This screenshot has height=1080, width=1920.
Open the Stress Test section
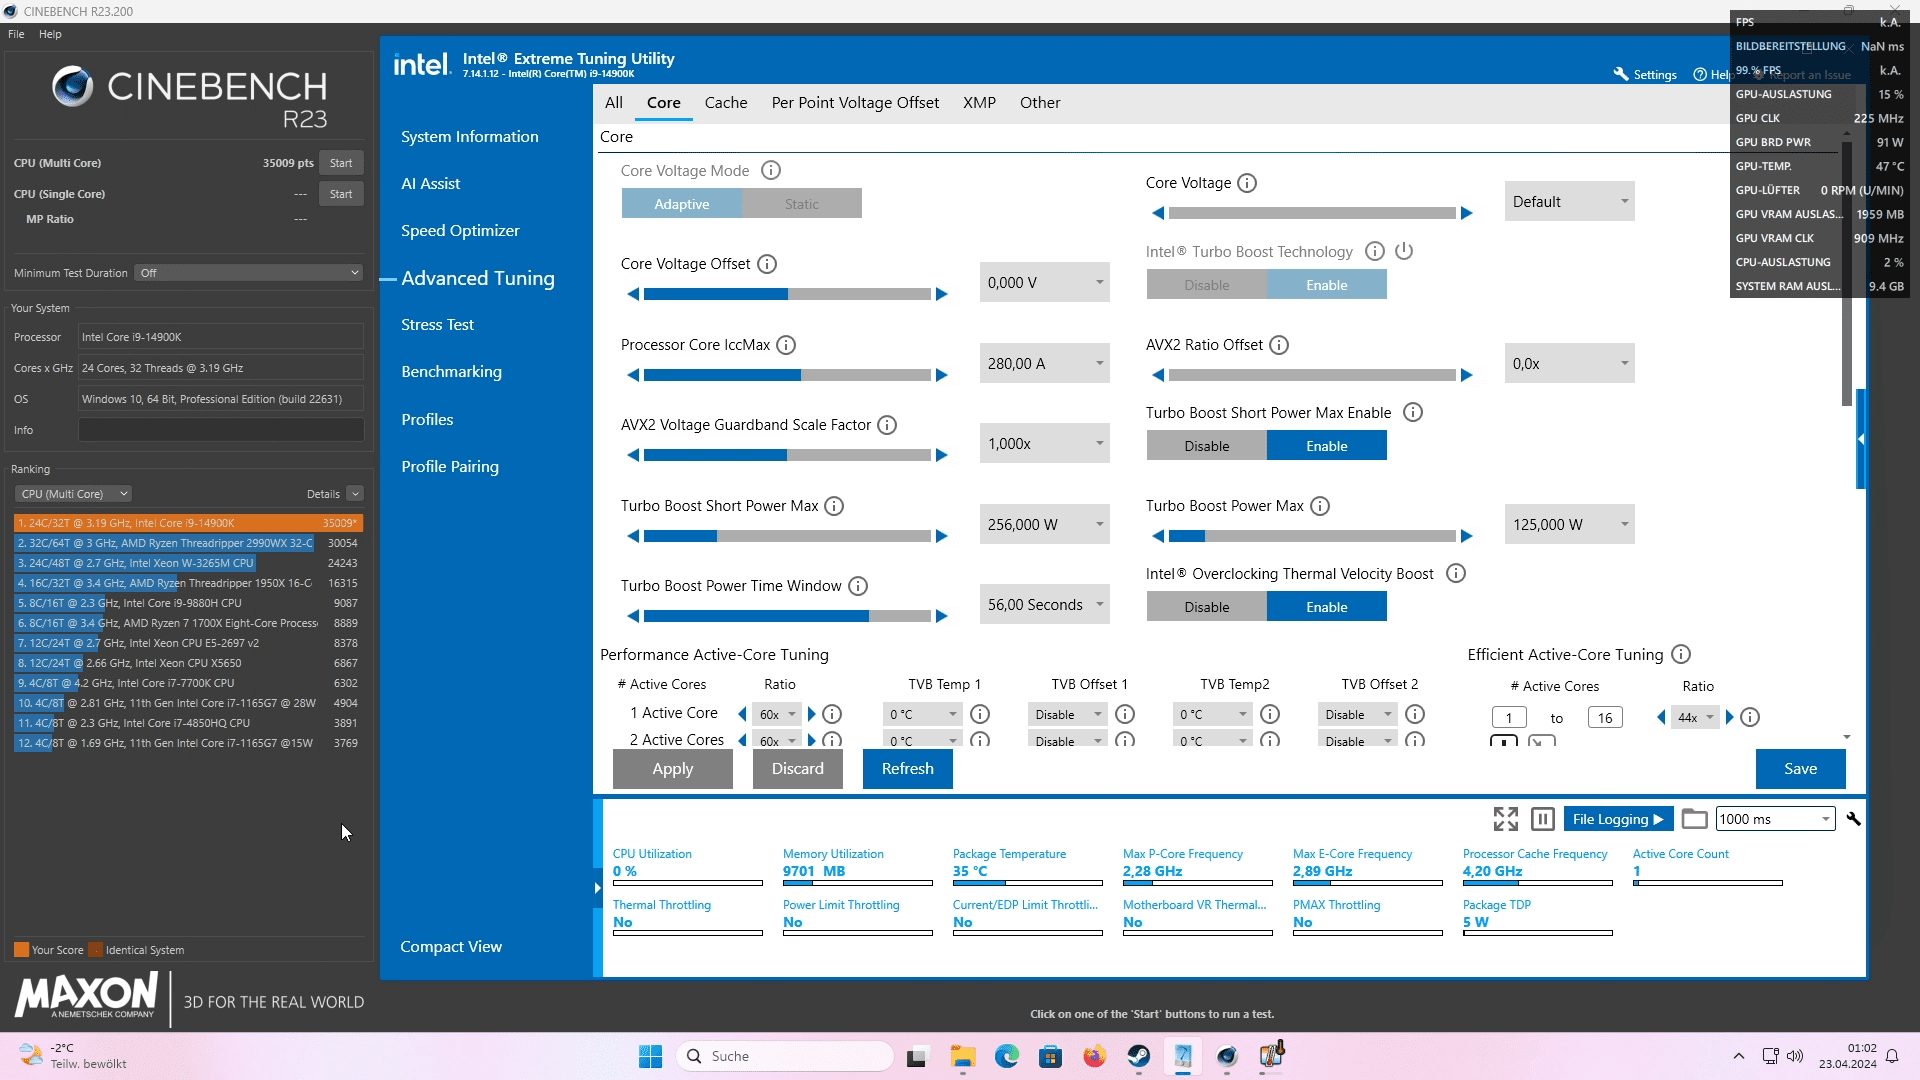[x=437, y=325]
